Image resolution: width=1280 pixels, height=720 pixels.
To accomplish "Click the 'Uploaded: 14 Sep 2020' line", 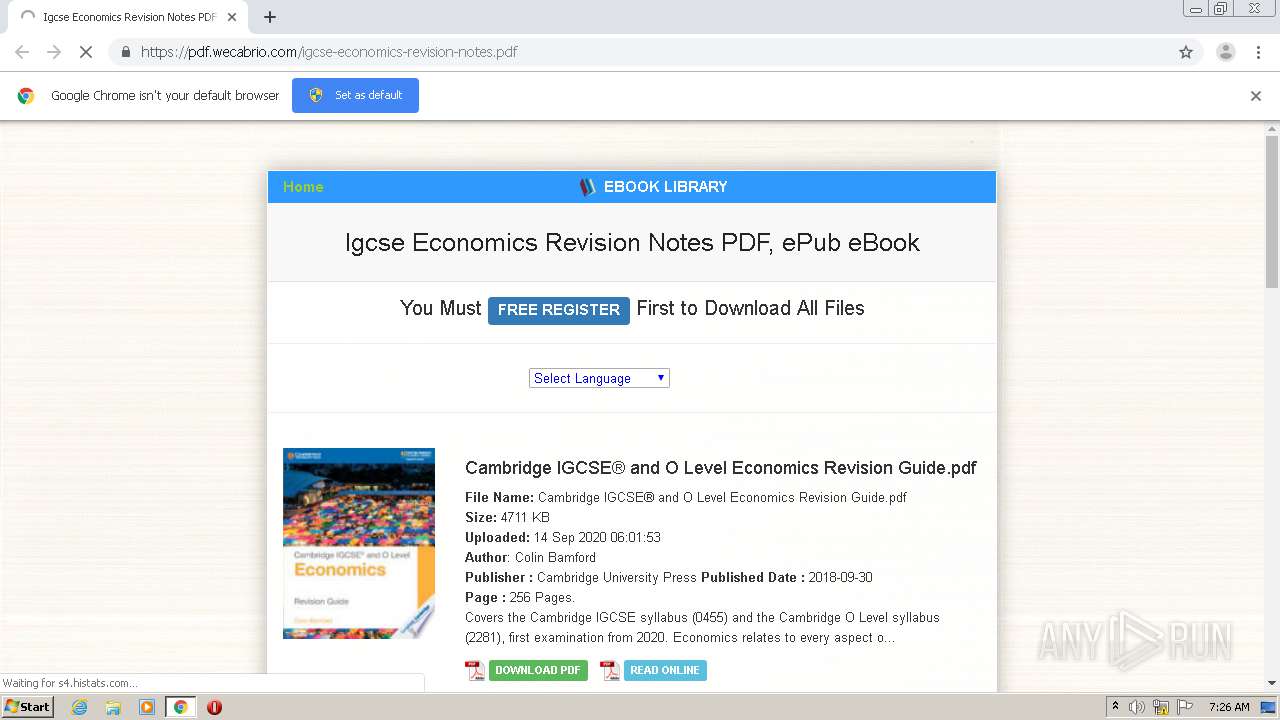I will (x=563, y=538).
